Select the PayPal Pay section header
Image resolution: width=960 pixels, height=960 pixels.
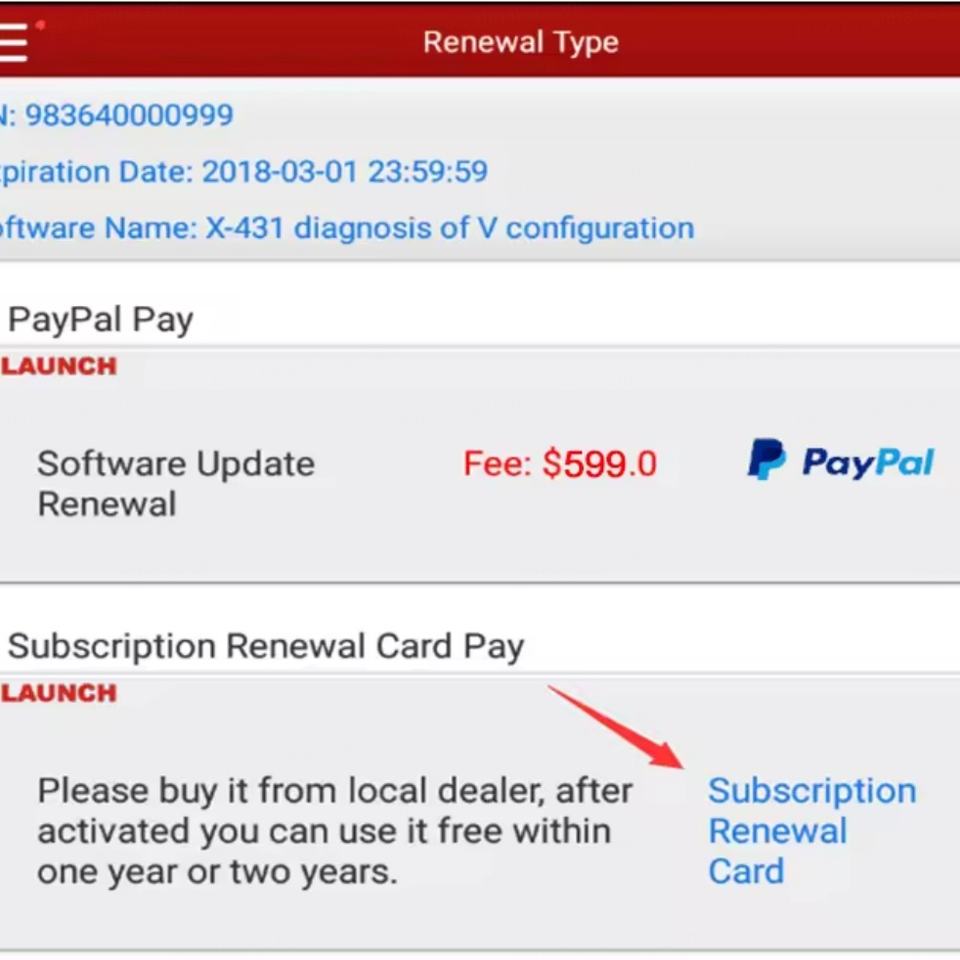click(101, 320)
